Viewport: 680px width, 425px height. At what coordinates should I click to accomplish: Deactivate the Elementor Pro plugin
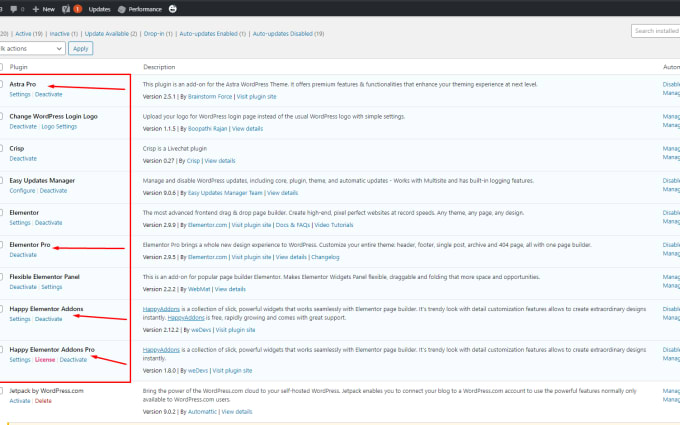pyautogui.click(x=23, y=255)
